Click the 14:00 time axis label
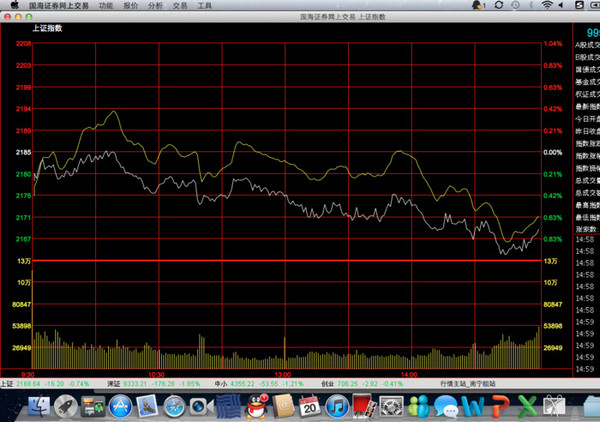 409,375
